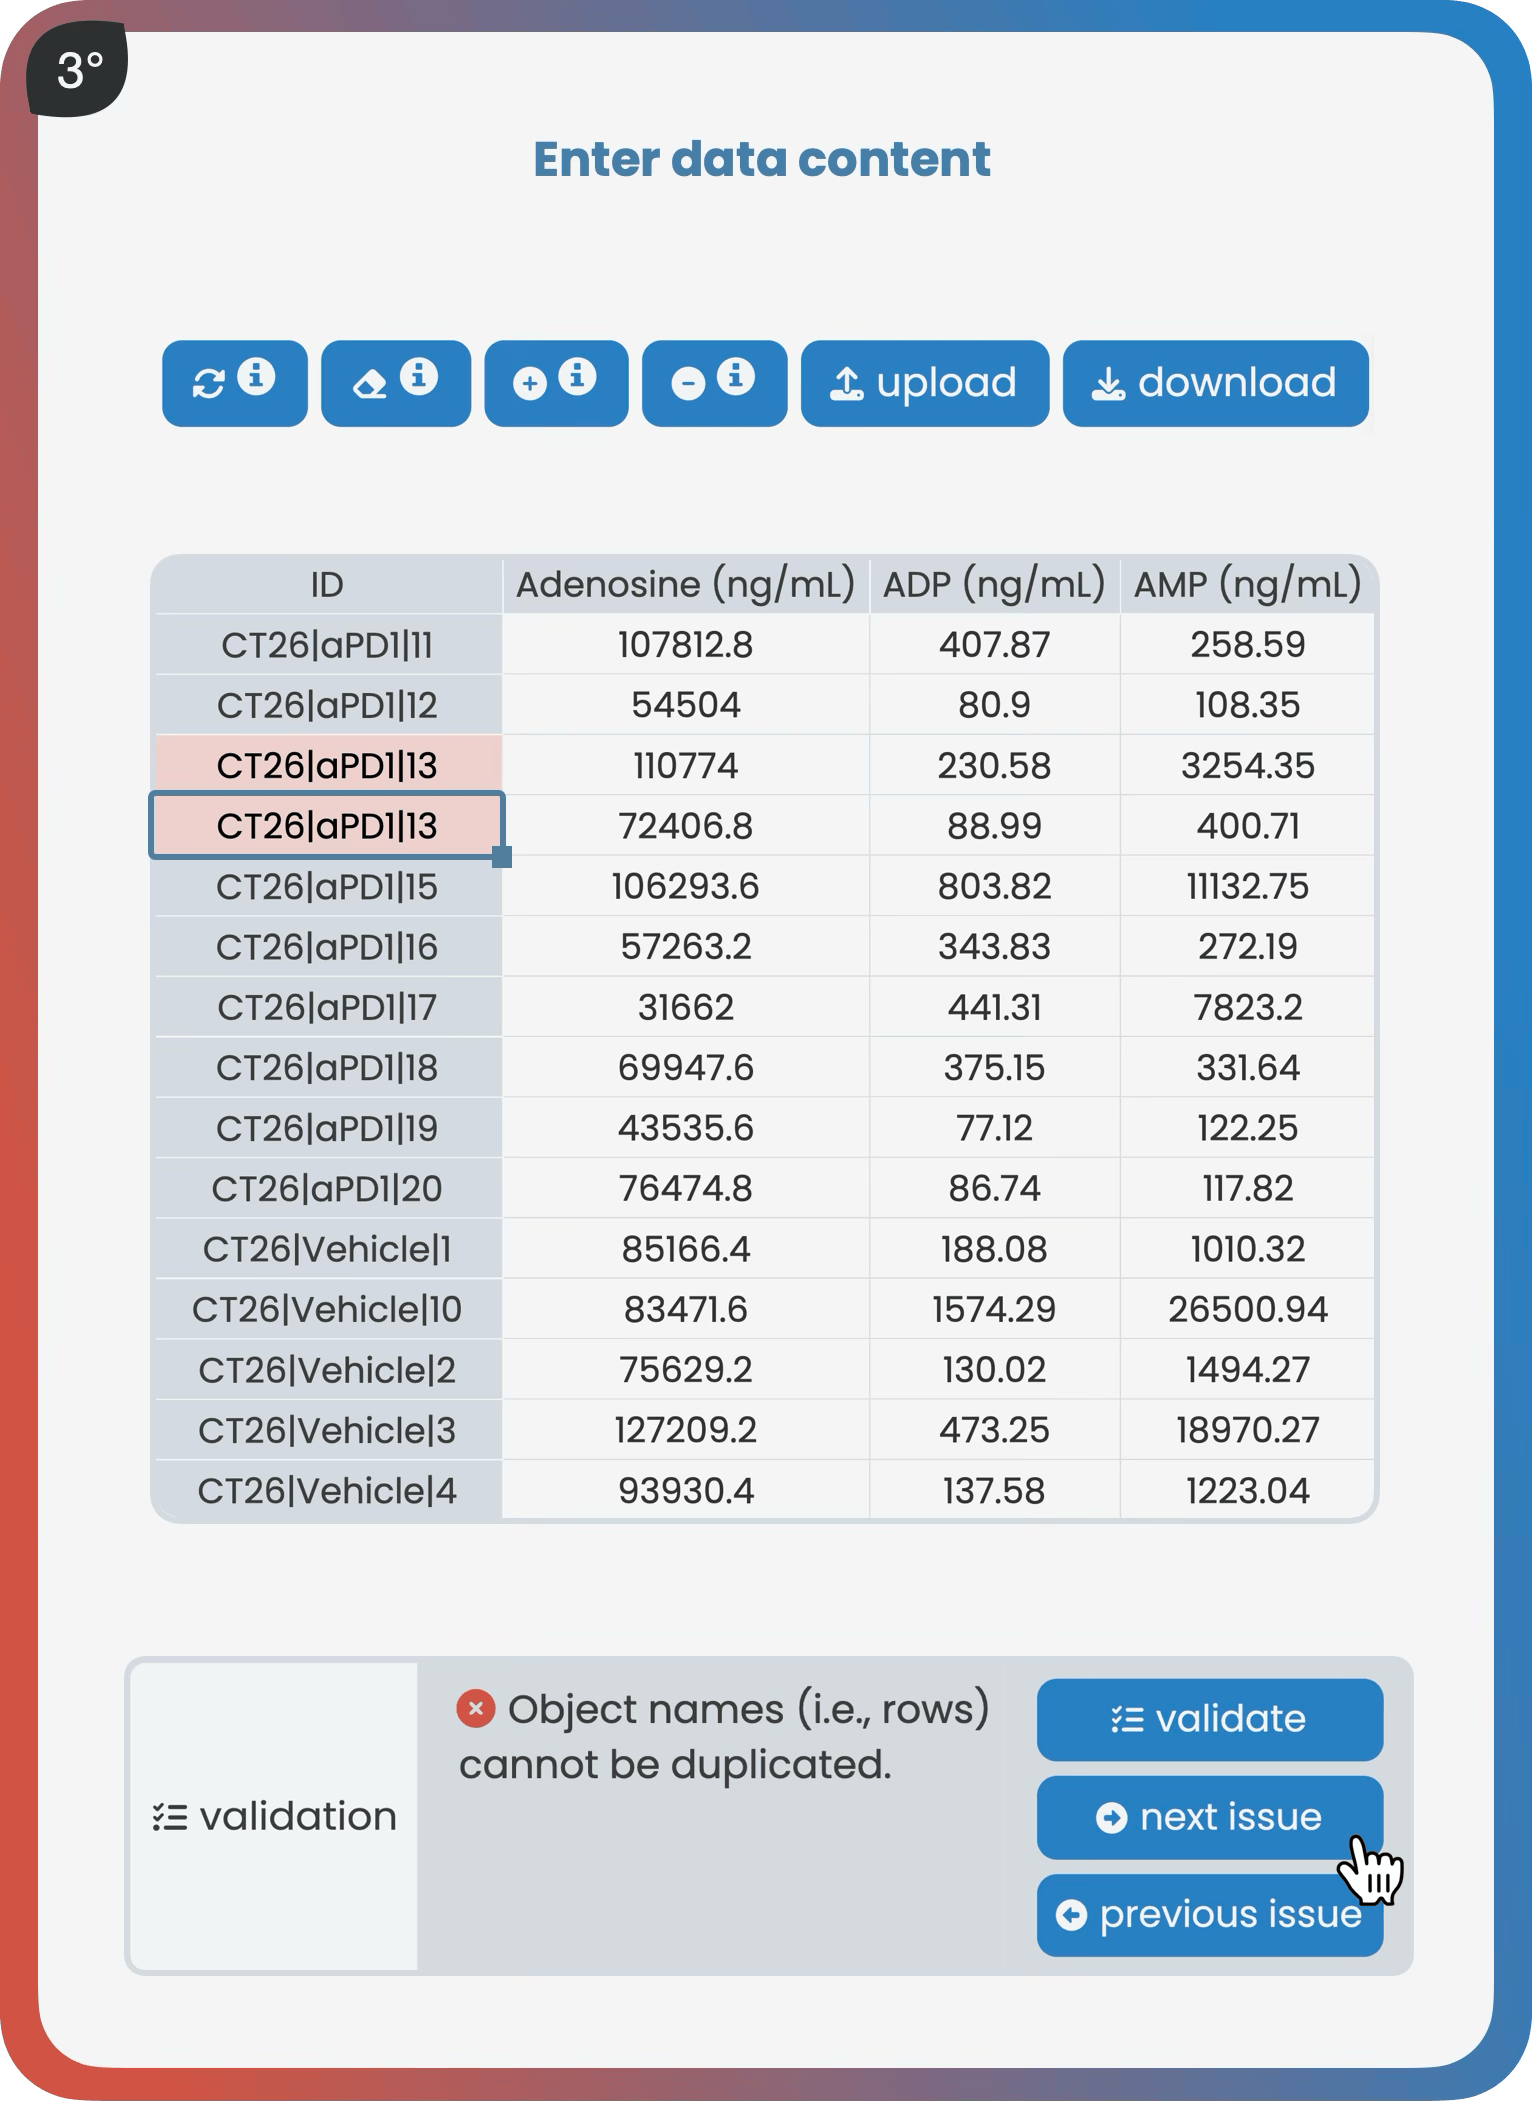Image resolution: width=1532 pixels, height=2102 pixels.
Task: Open info tooltip next to minus icon
Action: click(x=736, y=376)
